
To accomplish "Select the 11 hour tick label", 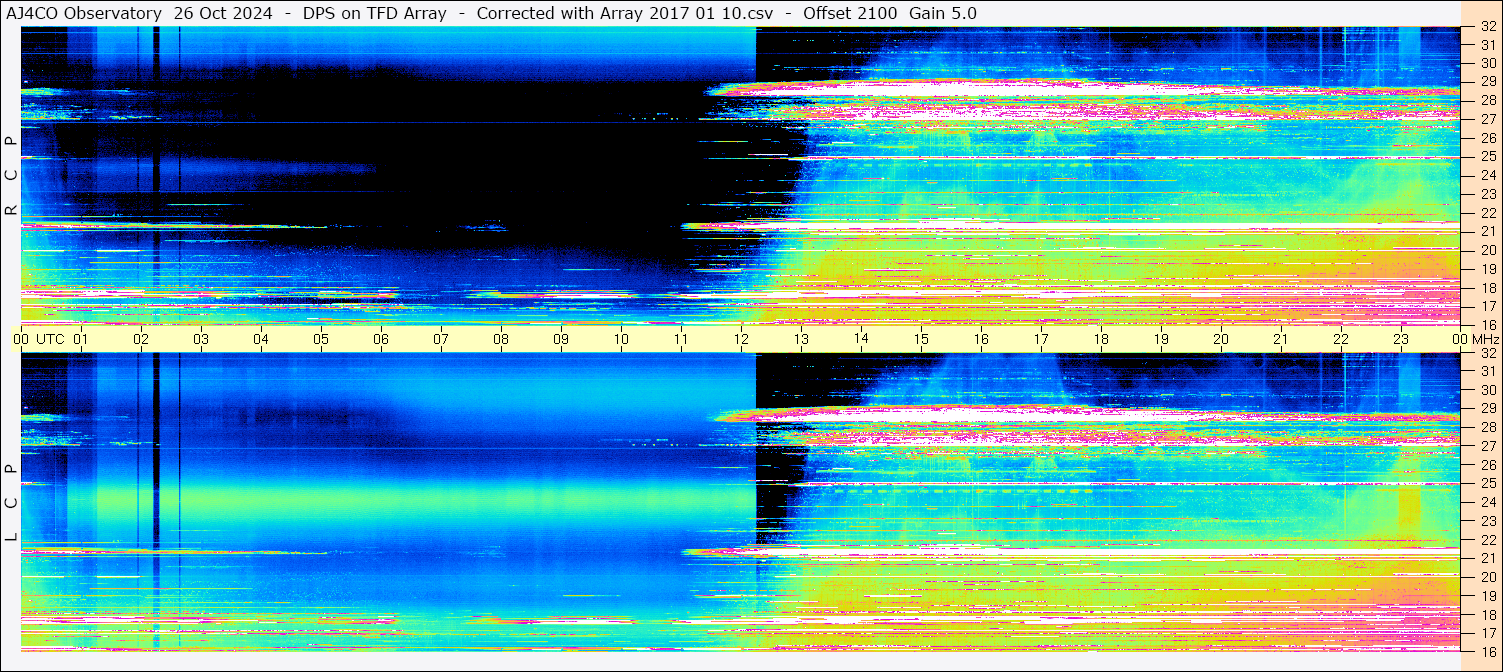I will (x=681, y=339).
